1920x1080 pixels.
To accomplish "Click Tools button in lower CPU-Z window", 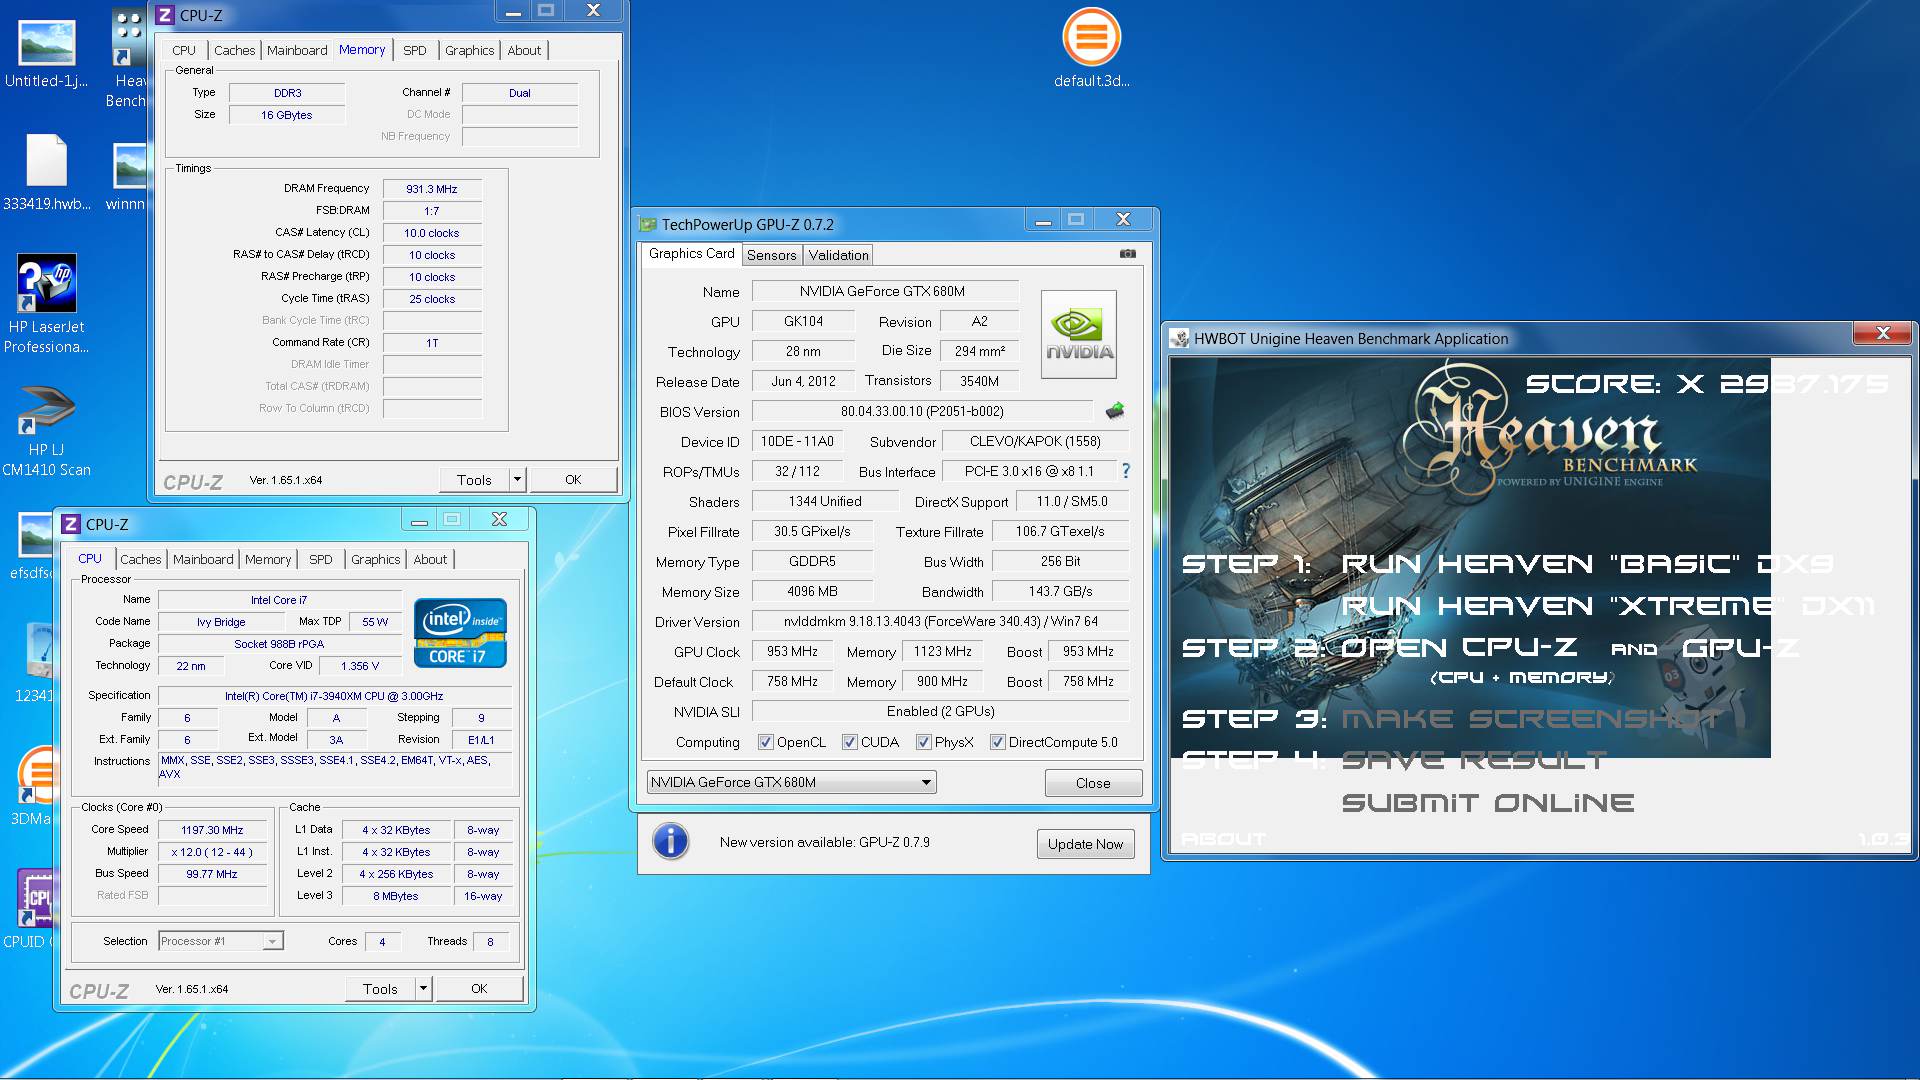I will coord(380,989).
